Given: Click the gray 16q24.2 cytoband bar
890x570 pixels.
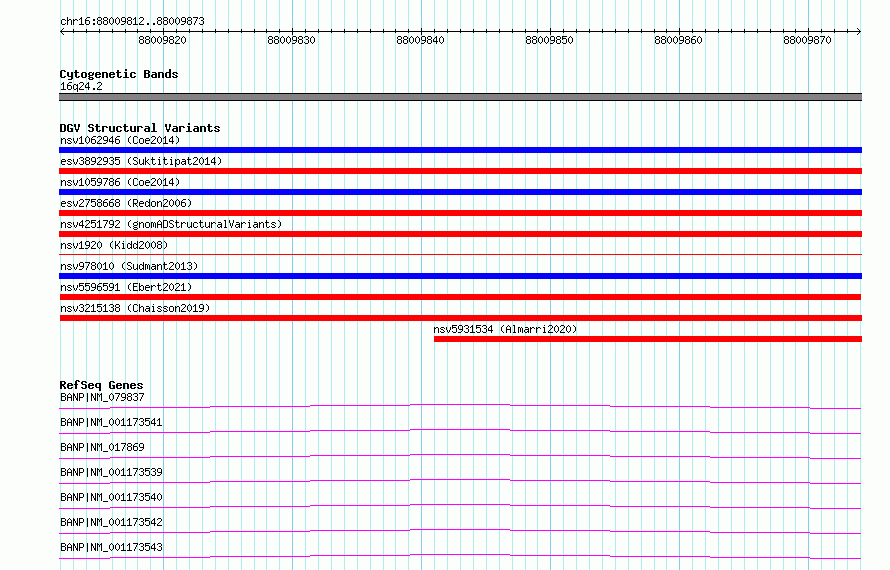Looking at the screenshot, I should (x=460, y=97).
